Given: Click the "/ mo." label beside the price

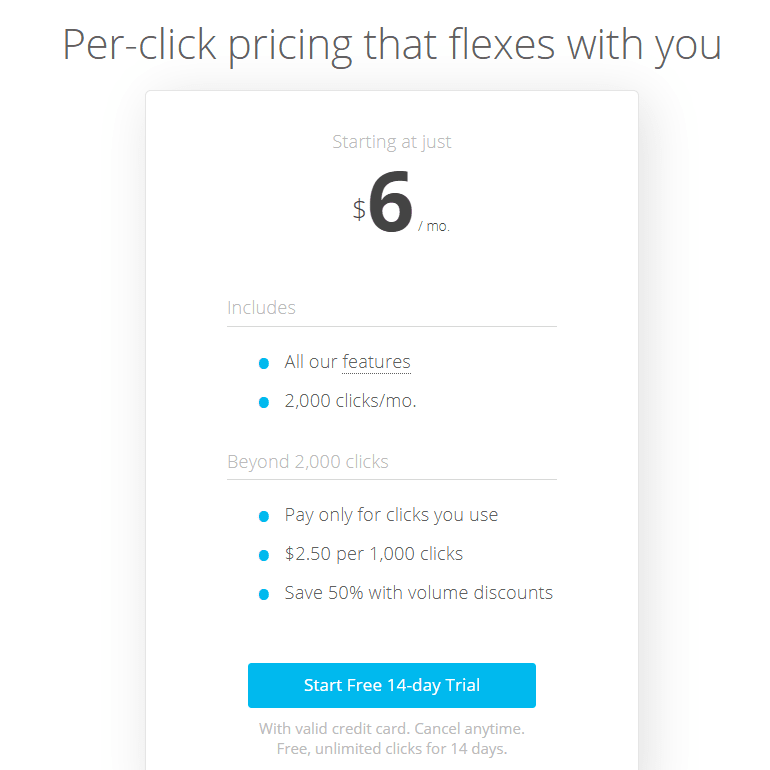Looking at the screenshot, I should pos(434,227).
